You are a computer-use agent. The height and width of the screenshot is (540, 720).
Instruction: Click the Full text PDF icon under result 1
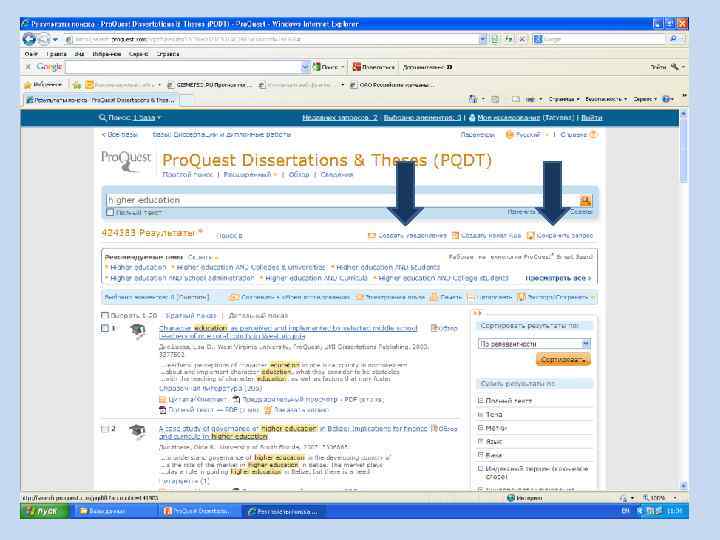[x=162, y=410]
